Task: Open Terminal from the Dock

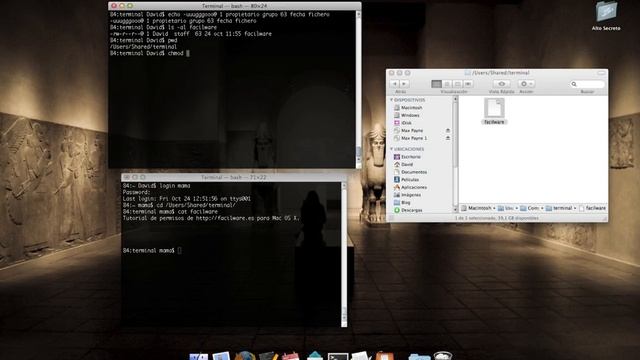Action: coord(338,356)
